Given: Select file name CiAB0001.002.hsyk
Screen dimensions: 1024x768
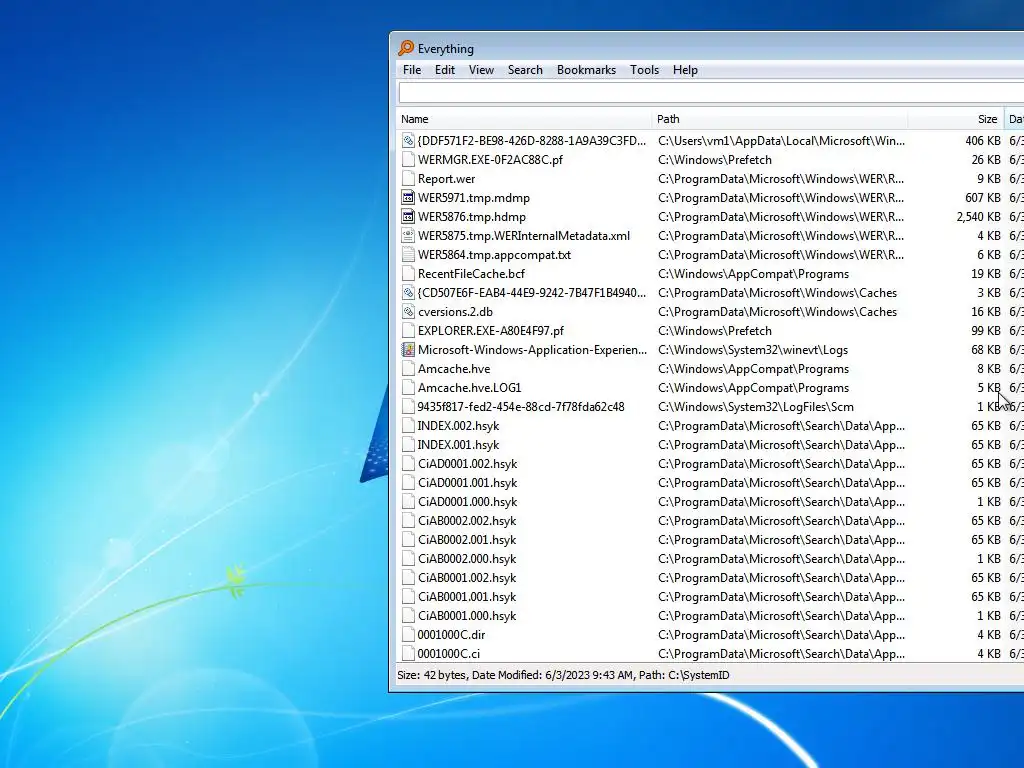Looking at the screenshot, I should [467, 577].
